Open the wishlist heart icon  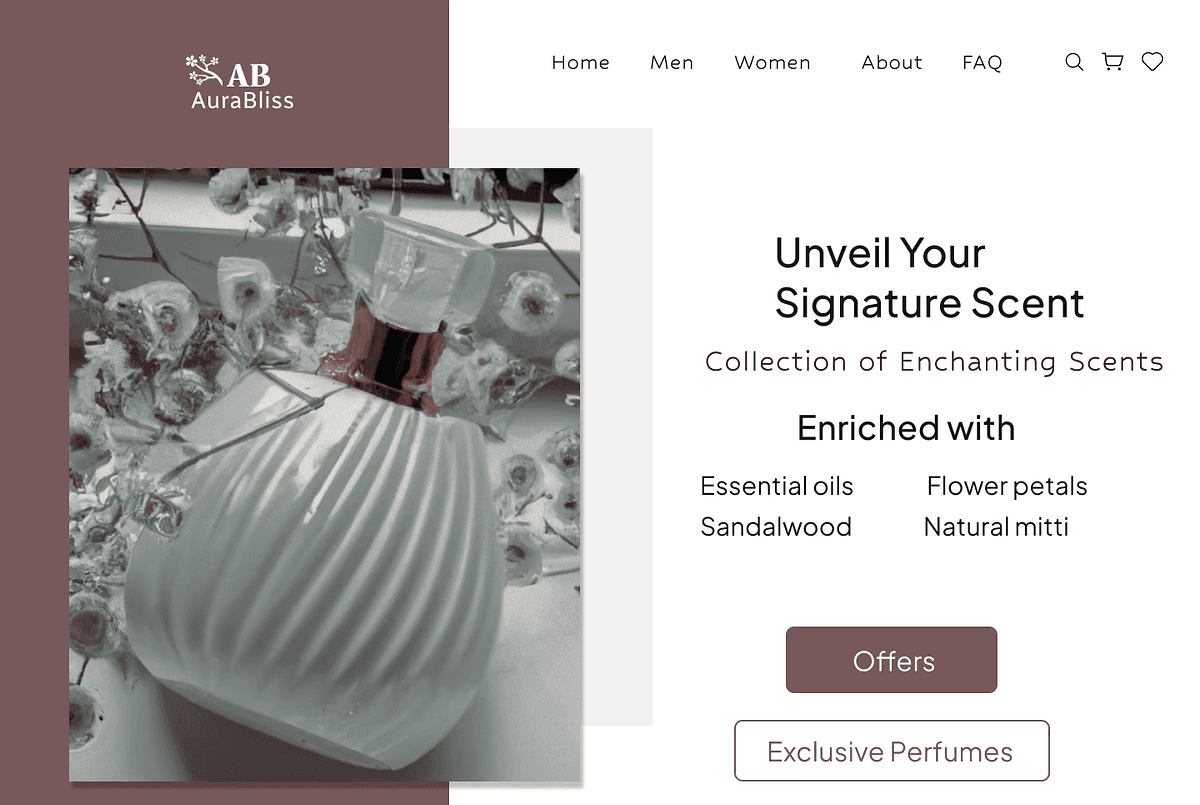tap(1152, 62)
